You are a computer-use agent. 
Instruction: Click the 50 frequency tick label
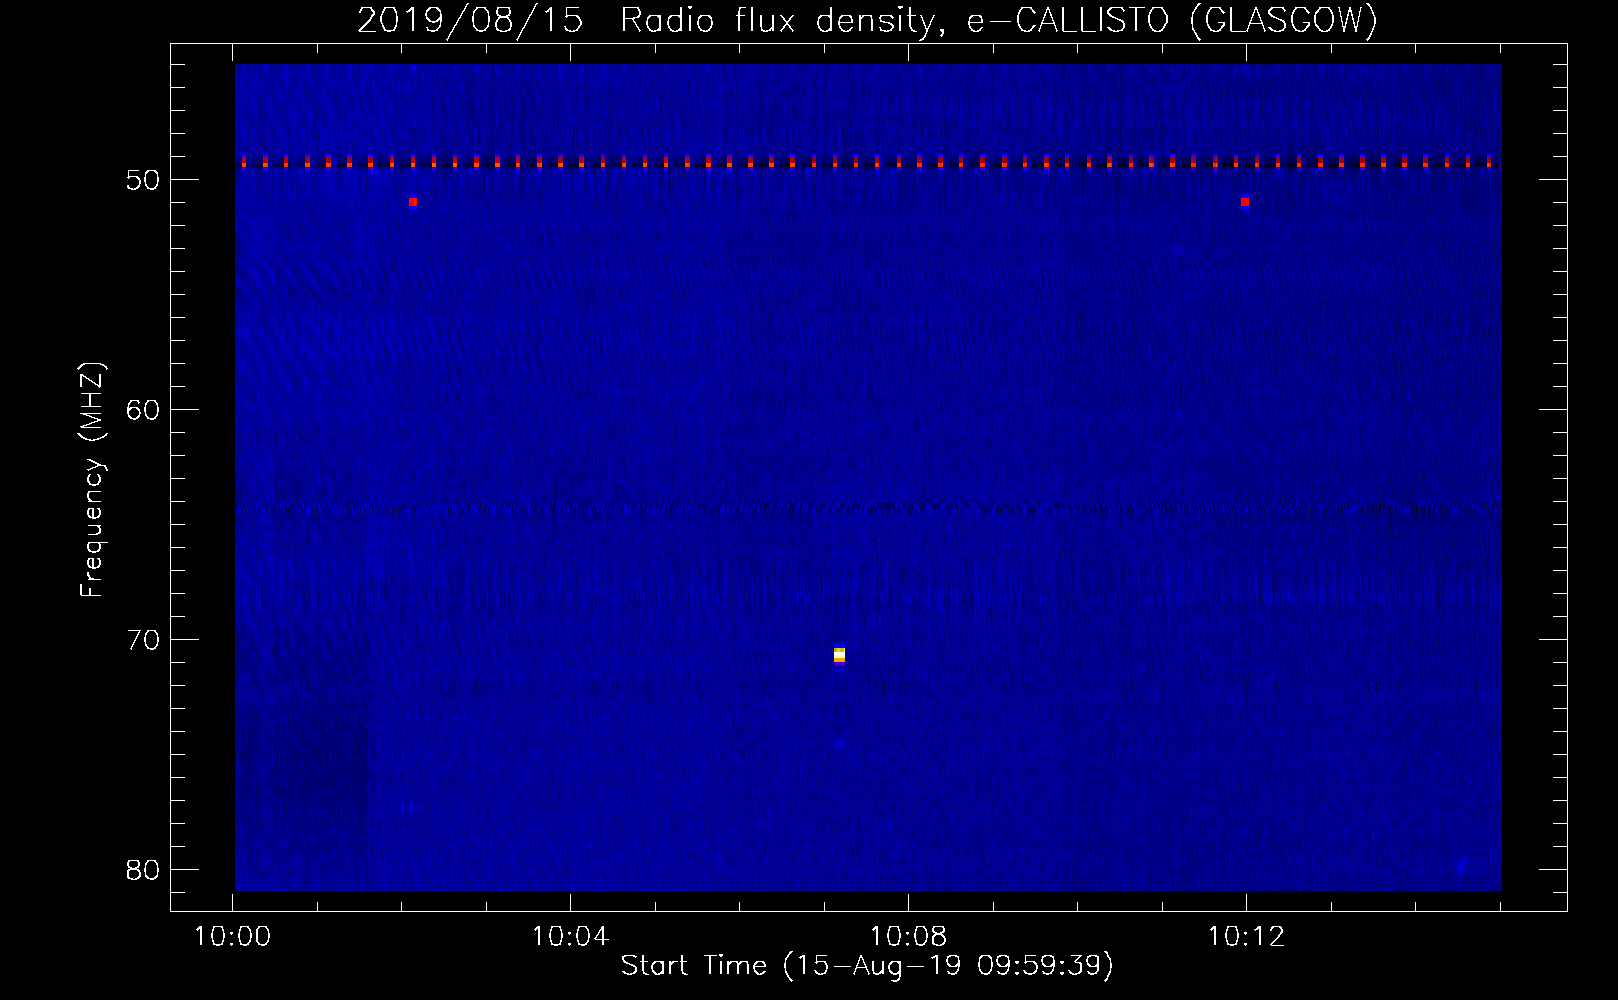pos(143,180)
